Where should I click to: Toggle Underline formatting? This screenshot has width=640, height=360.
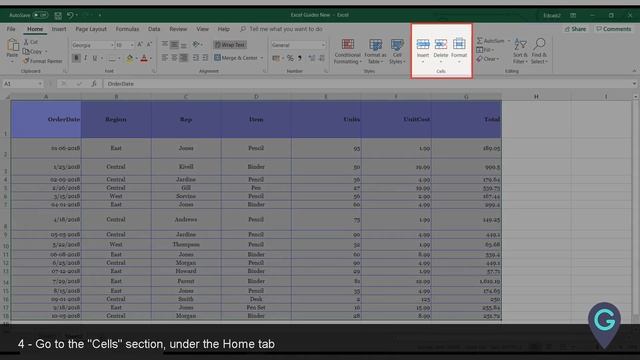pos(95,58)
